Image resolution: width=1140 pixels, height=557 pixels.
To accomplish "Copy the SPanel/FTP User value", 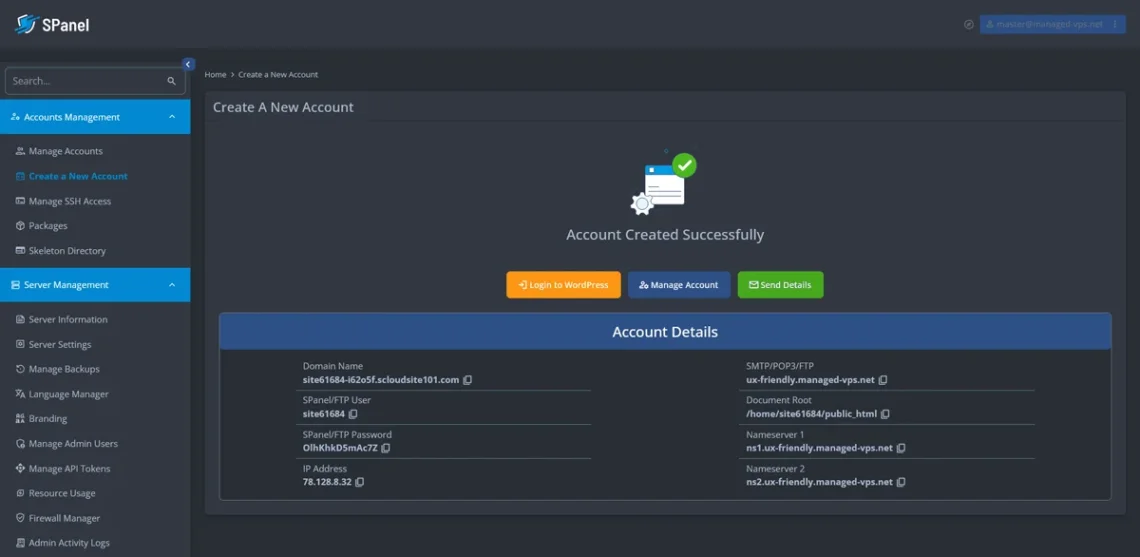I will (x=353, y=414).
